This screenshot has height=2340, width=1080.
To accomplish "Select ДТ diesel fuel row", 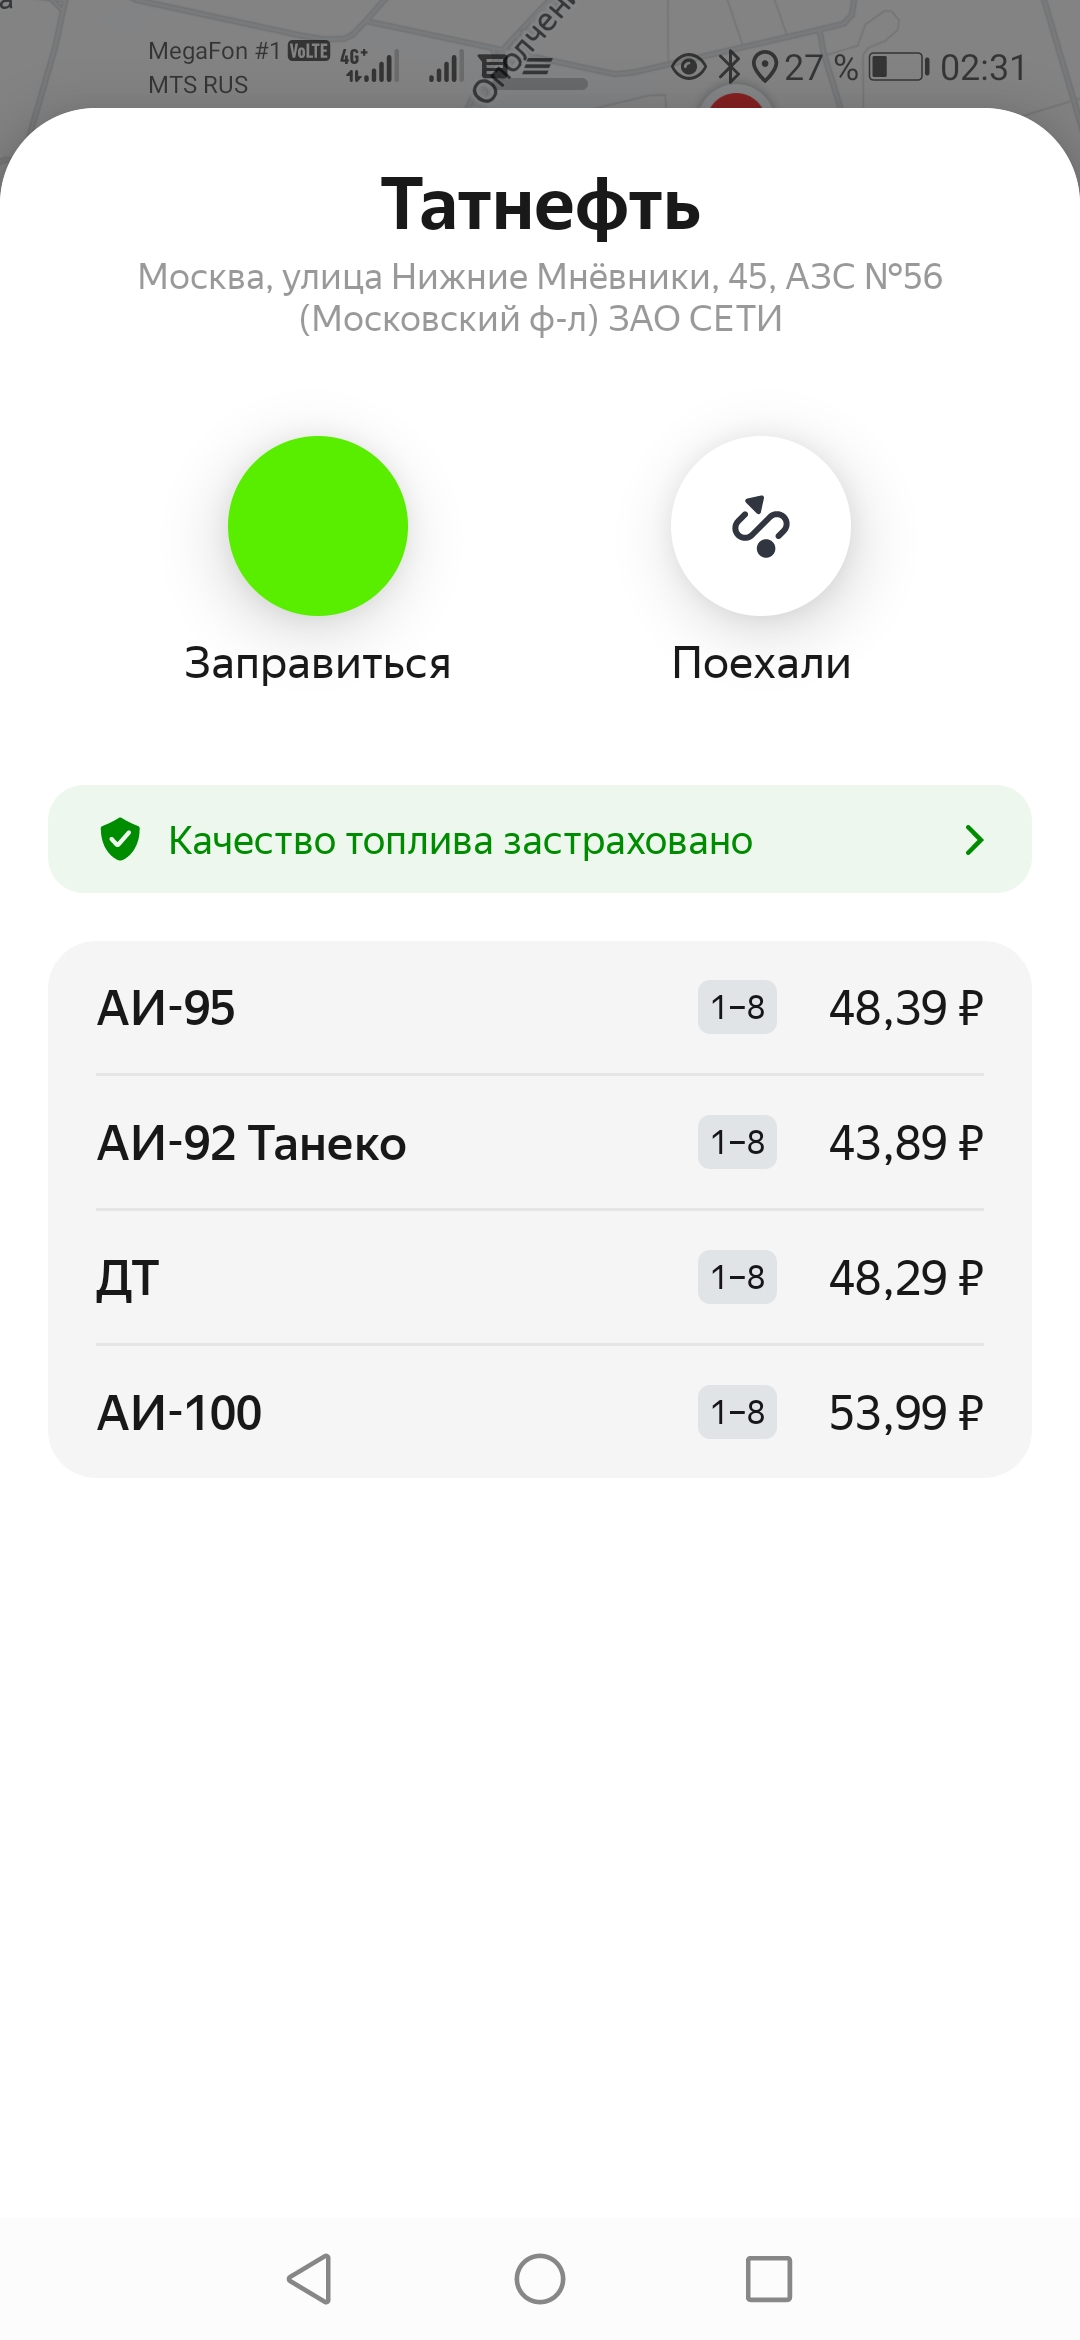I will click(540, 1277).
